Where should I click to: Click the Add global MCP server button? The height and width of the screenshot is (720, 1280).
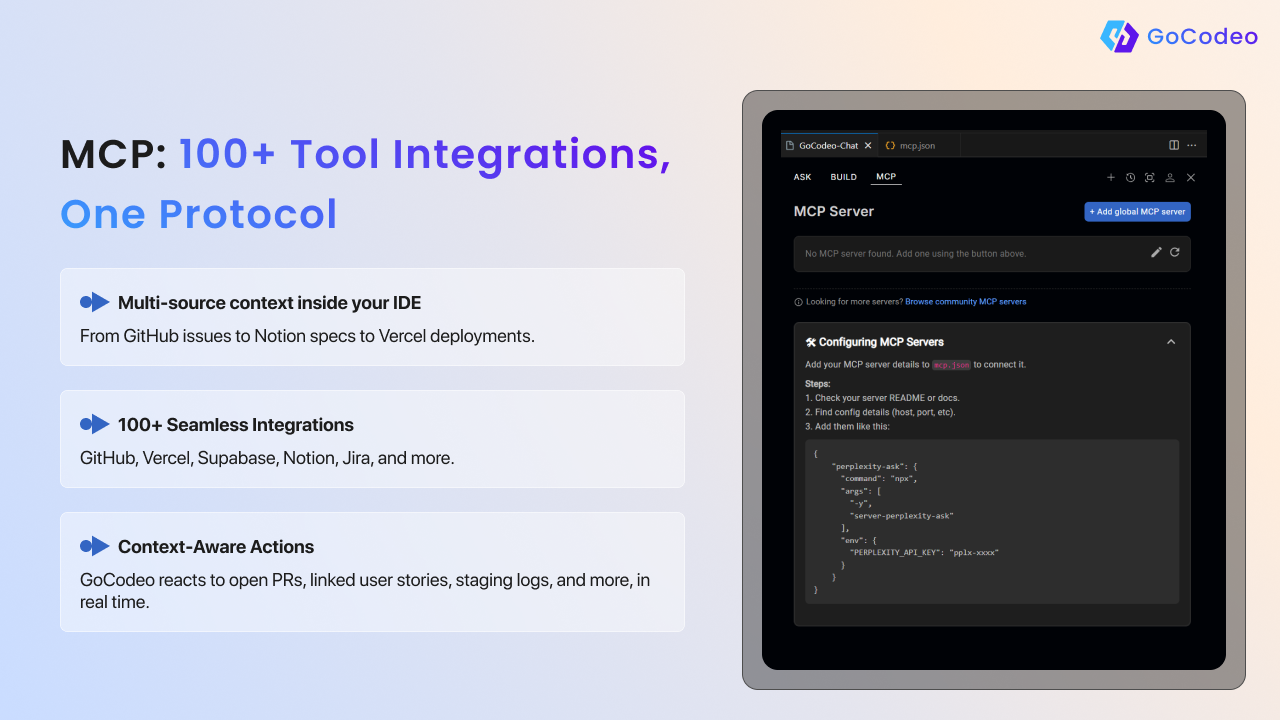1137,211
